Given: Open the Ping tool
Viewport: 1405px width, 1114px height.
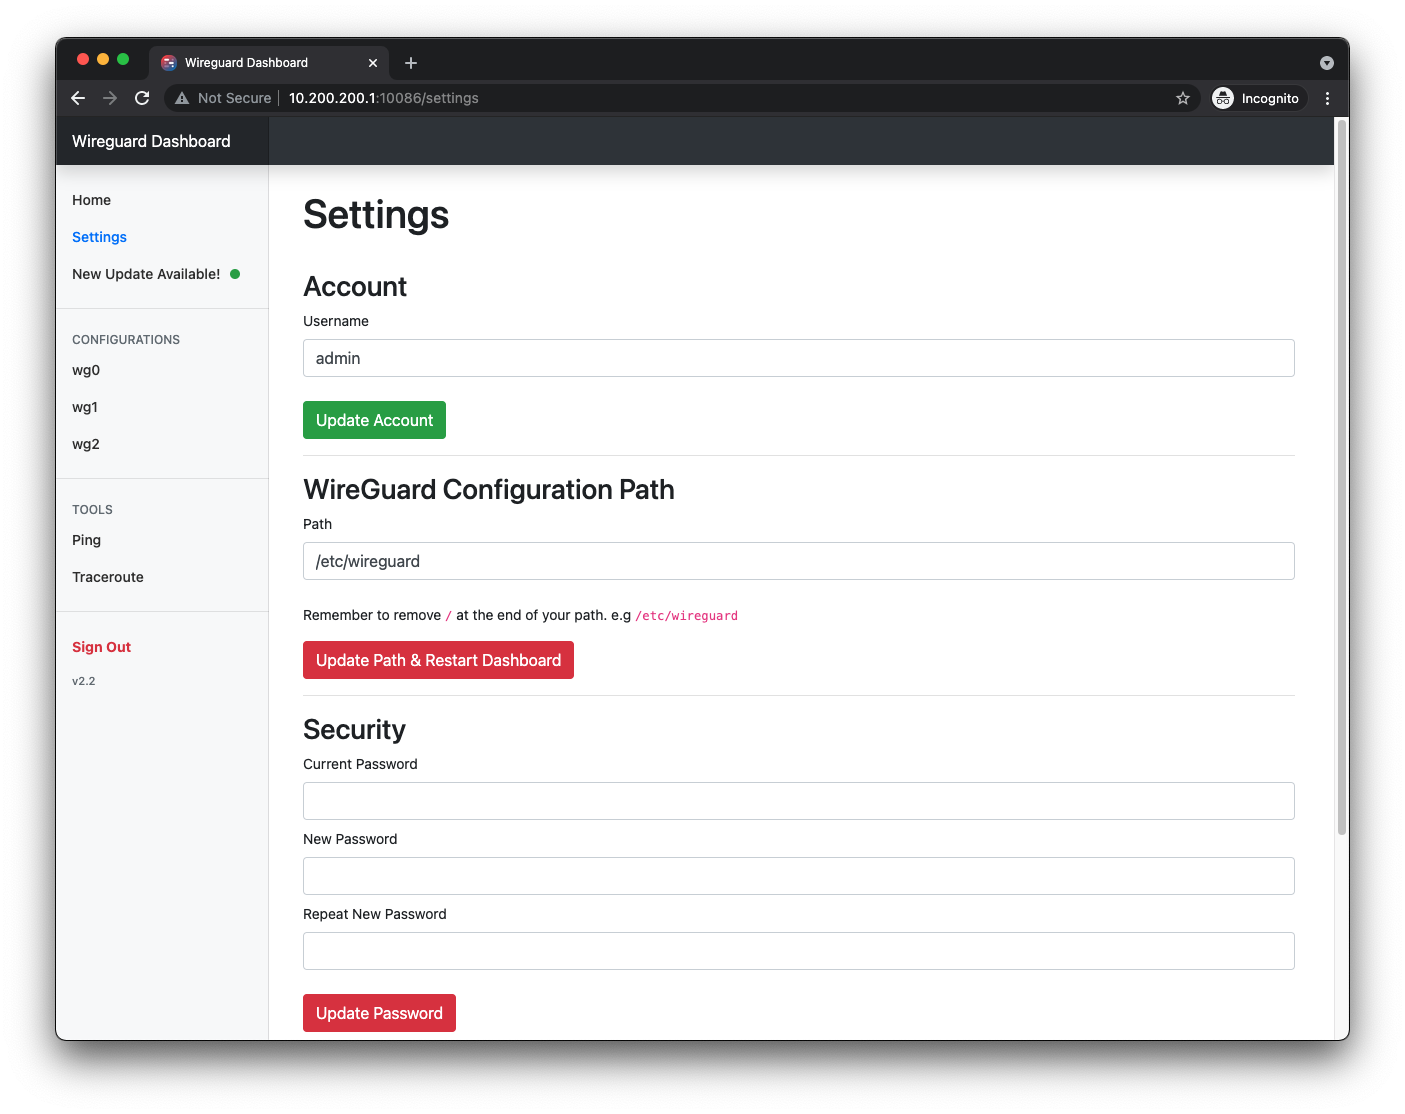Looking at the screenshot, I should point(86,540).
